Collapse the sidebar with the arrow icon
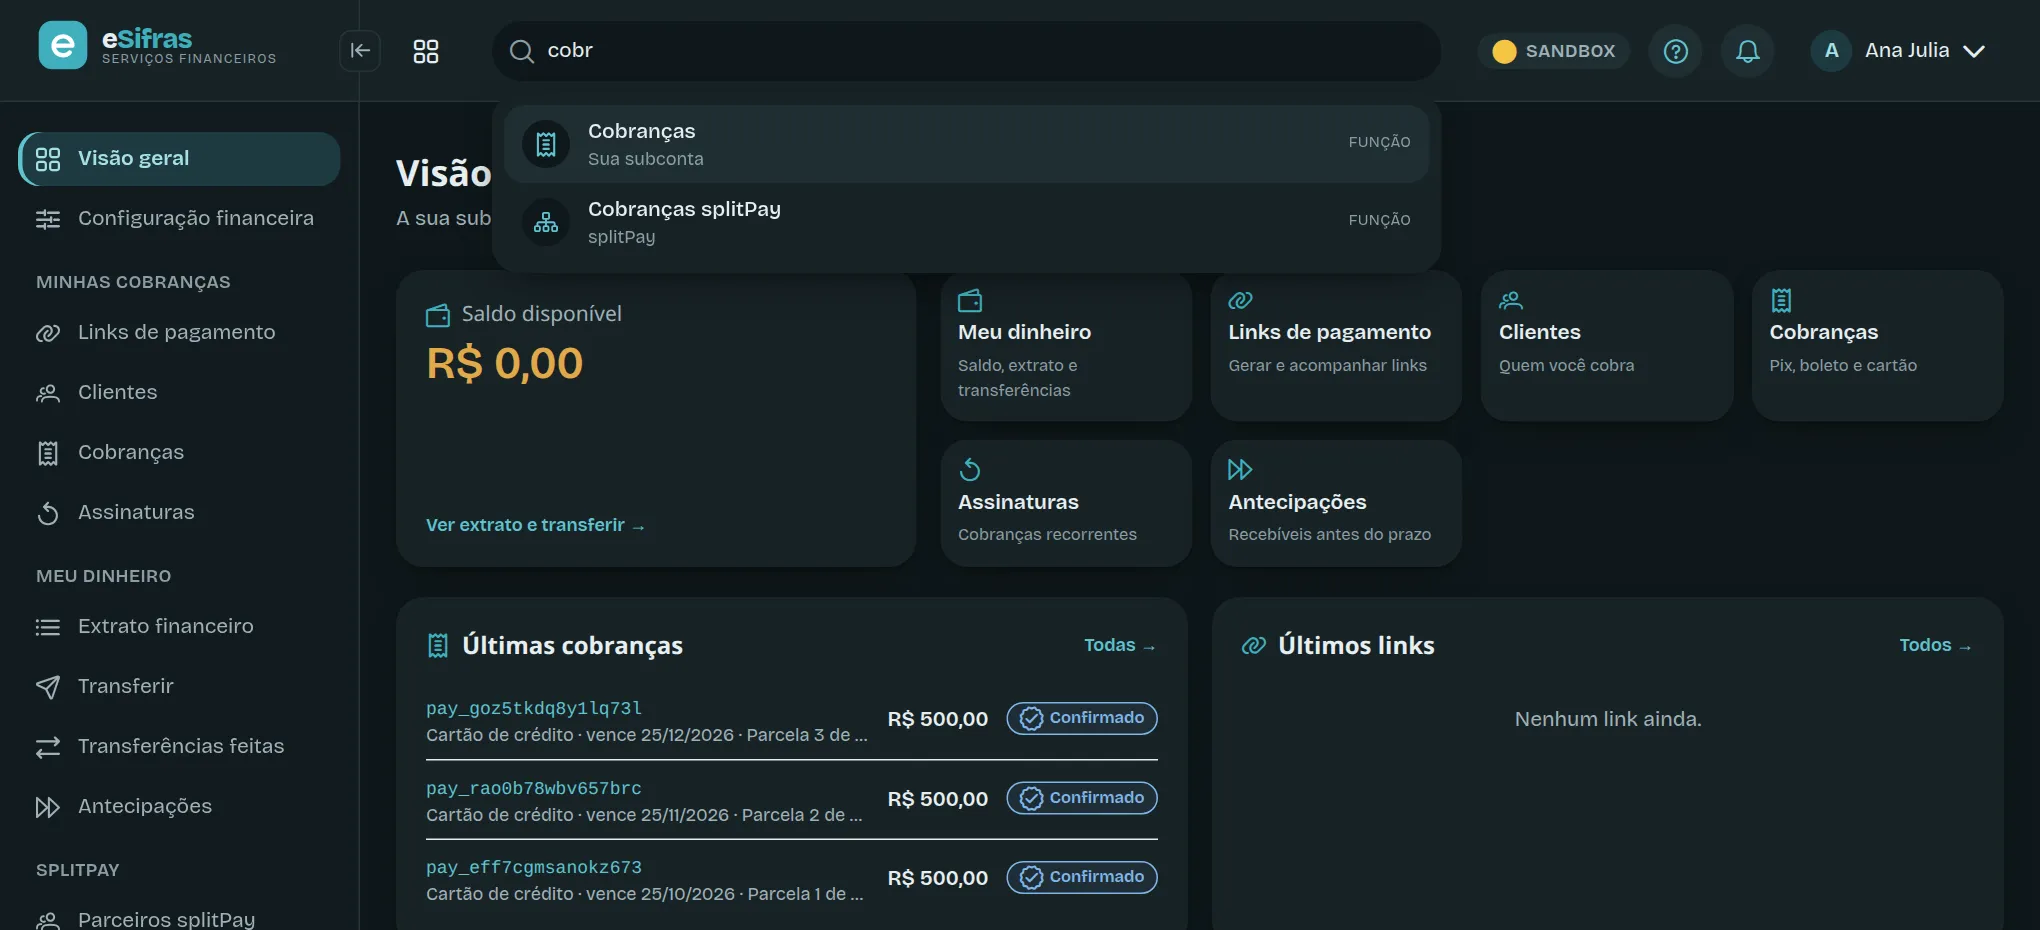 pos(360,51)
